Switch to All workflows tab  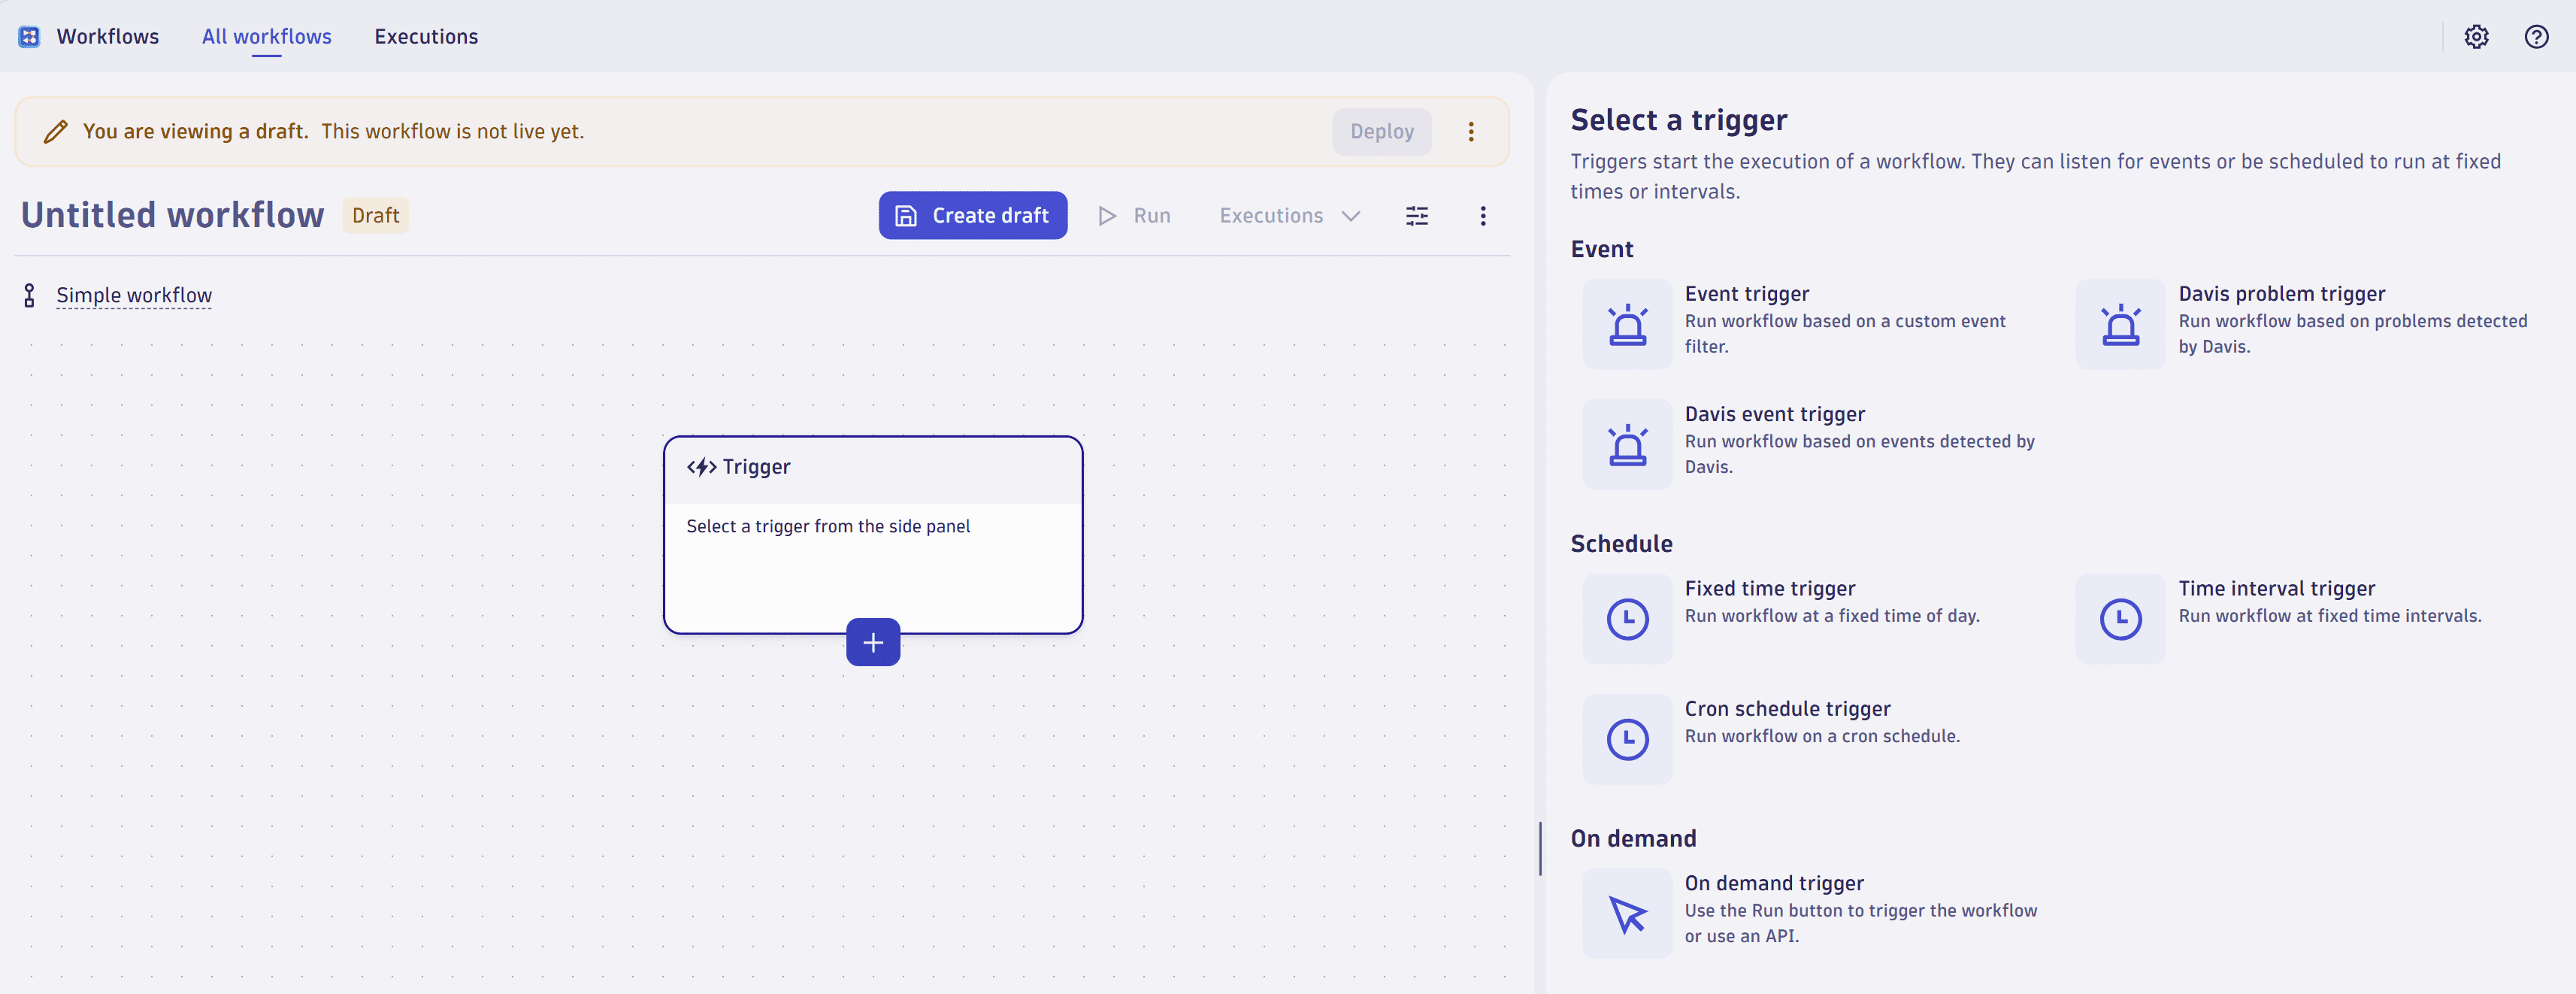point(267,37)
